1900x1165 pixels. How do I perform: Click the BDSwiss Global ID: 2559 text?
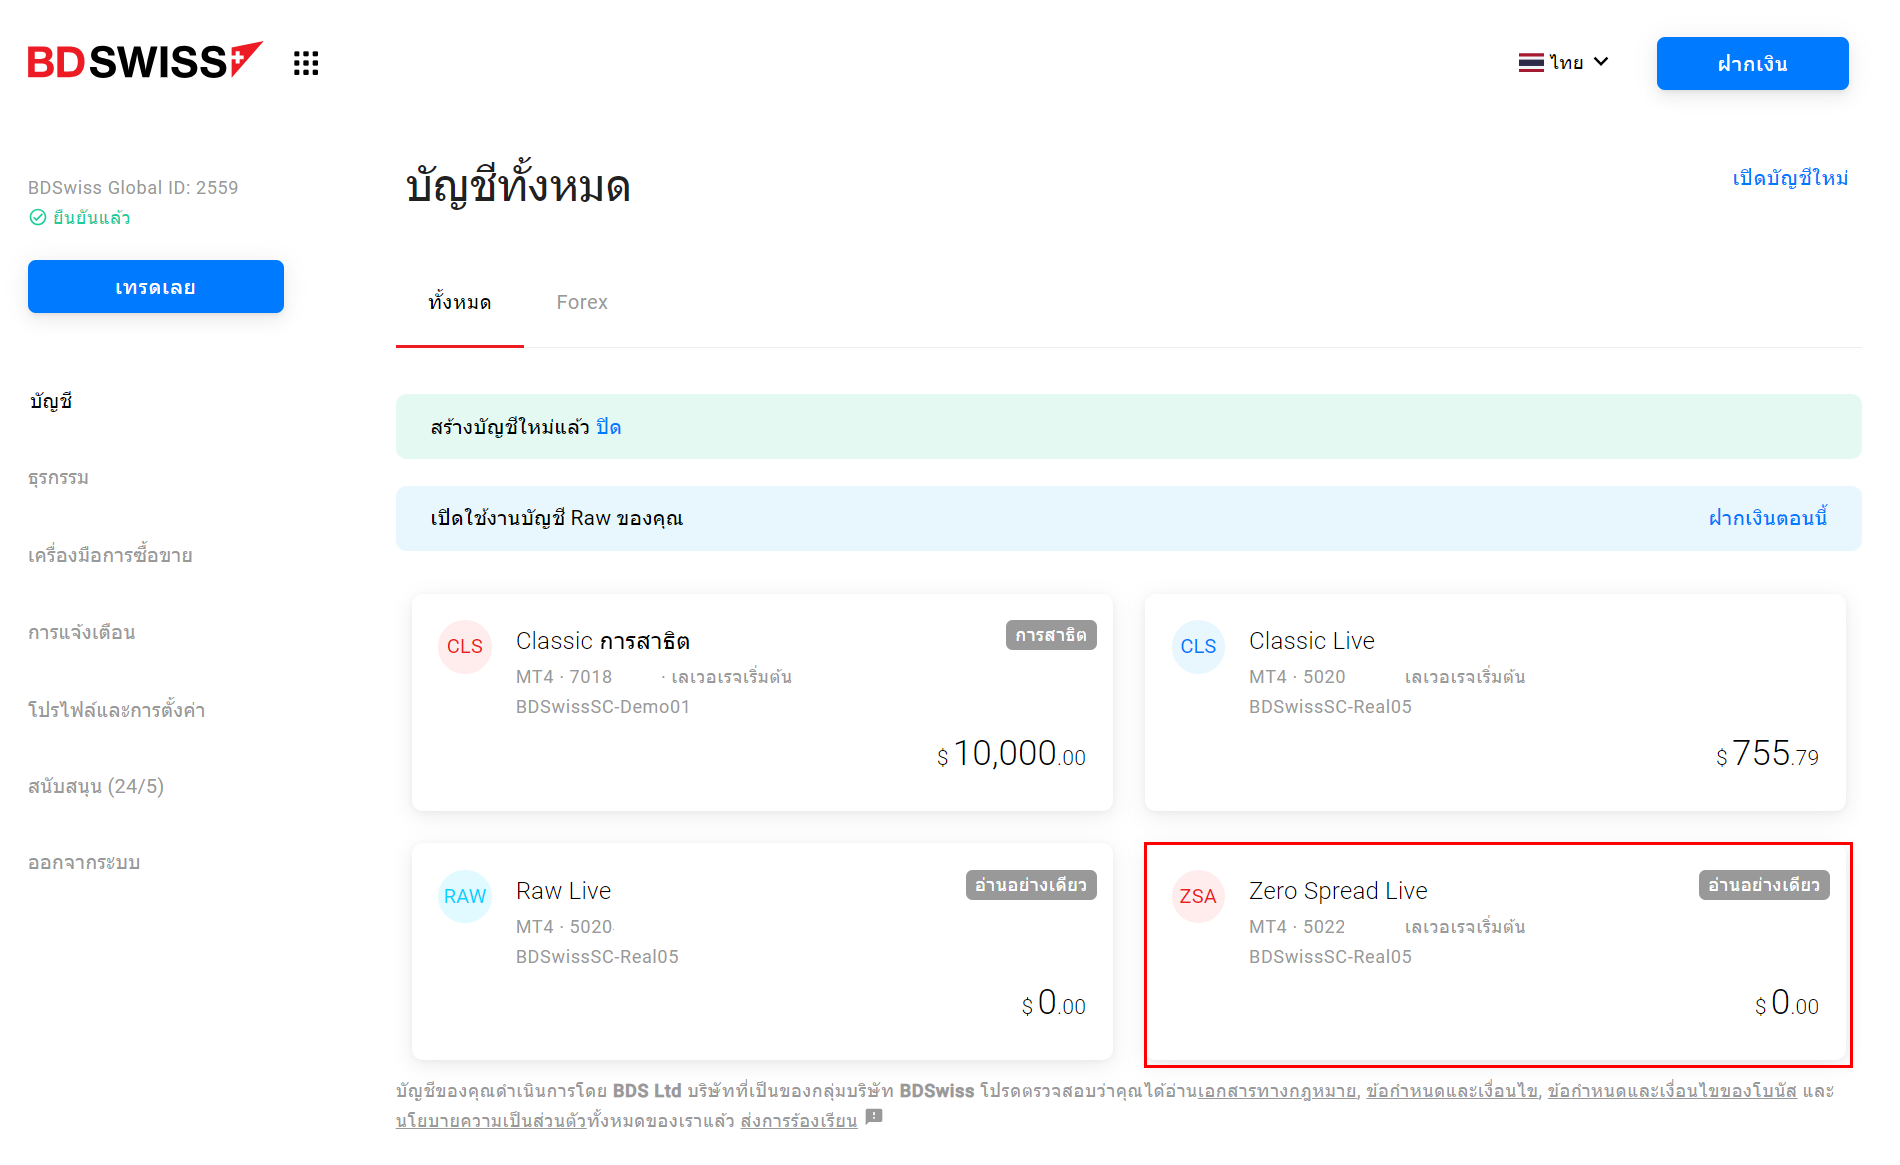pyautogui.click(x=133, y=187)
